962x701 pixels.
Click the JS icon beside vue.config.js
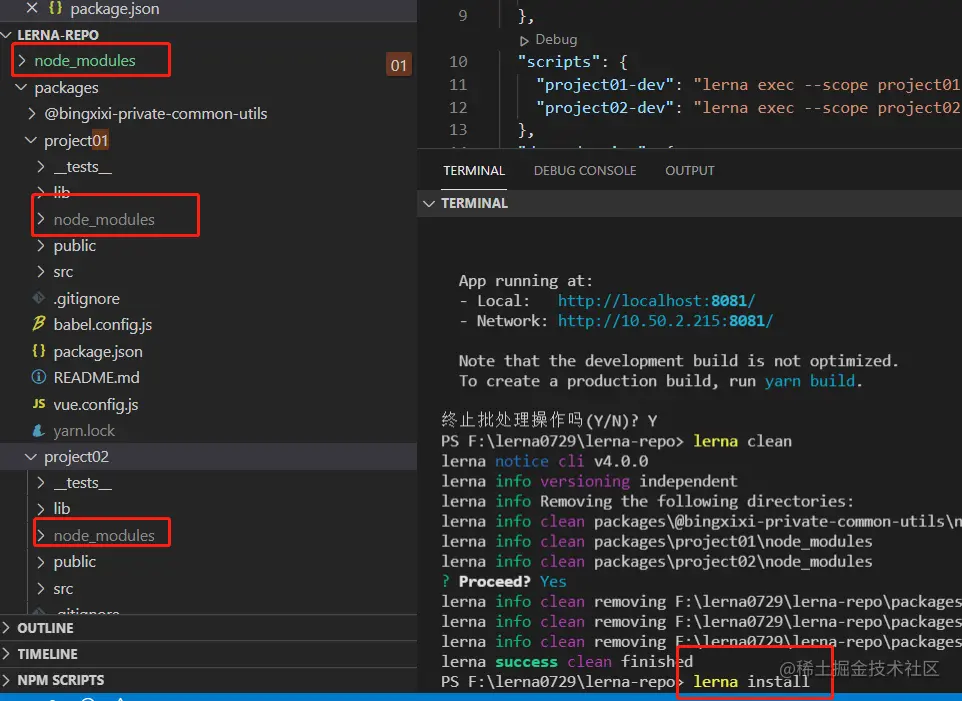[39, 404]
